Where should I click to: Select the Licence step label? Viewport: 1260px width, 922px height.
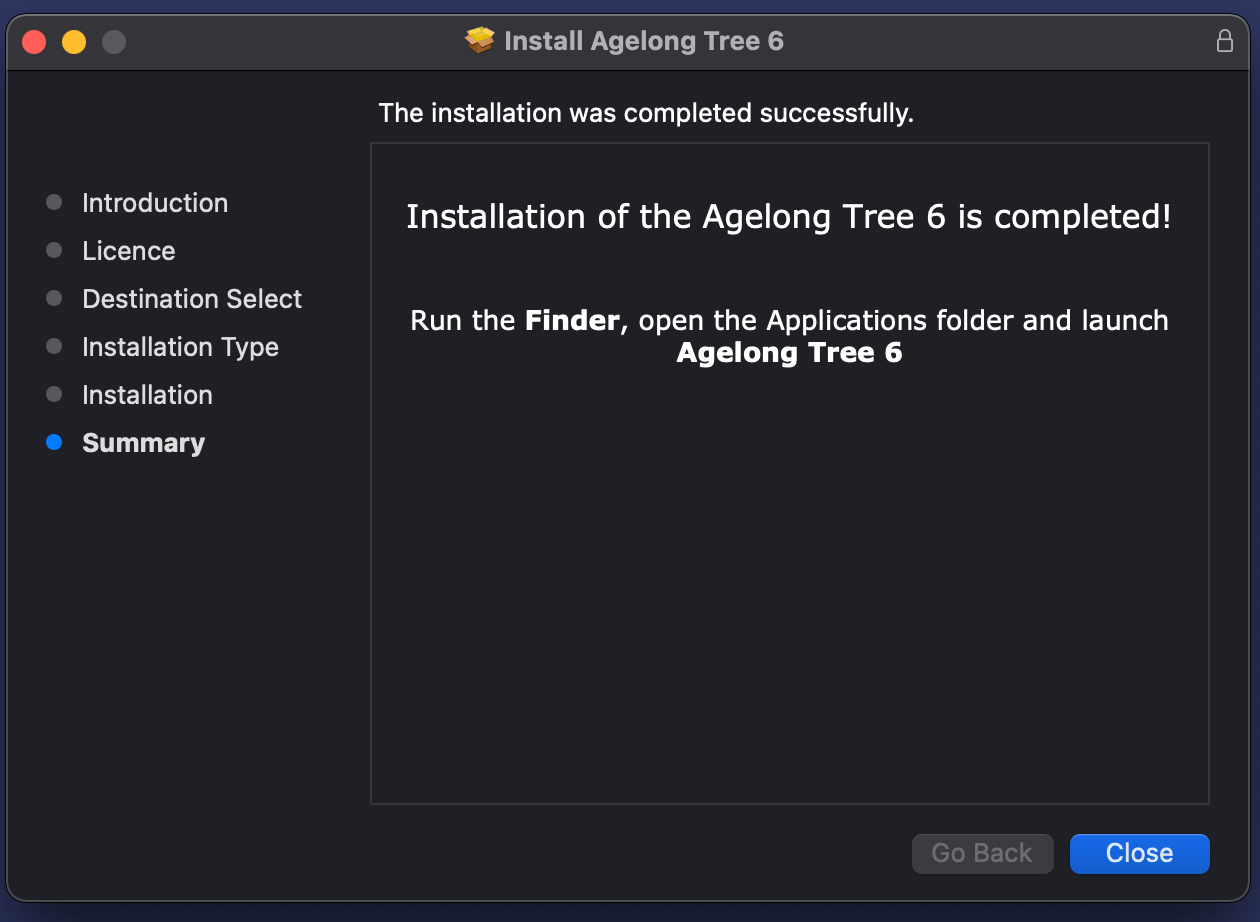tap(129, 251)
